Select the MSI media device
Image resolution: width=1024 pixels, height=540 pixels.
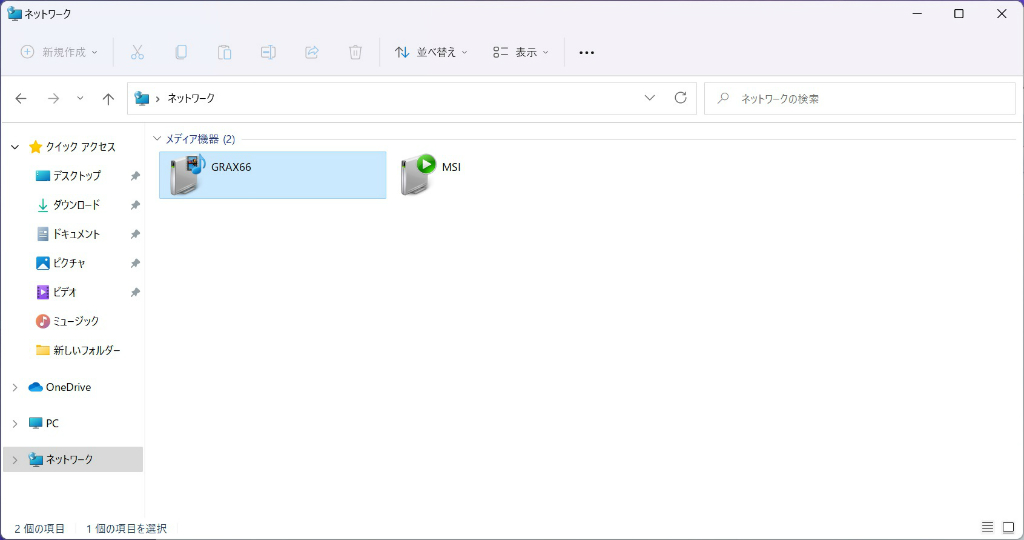click(432, 174)
